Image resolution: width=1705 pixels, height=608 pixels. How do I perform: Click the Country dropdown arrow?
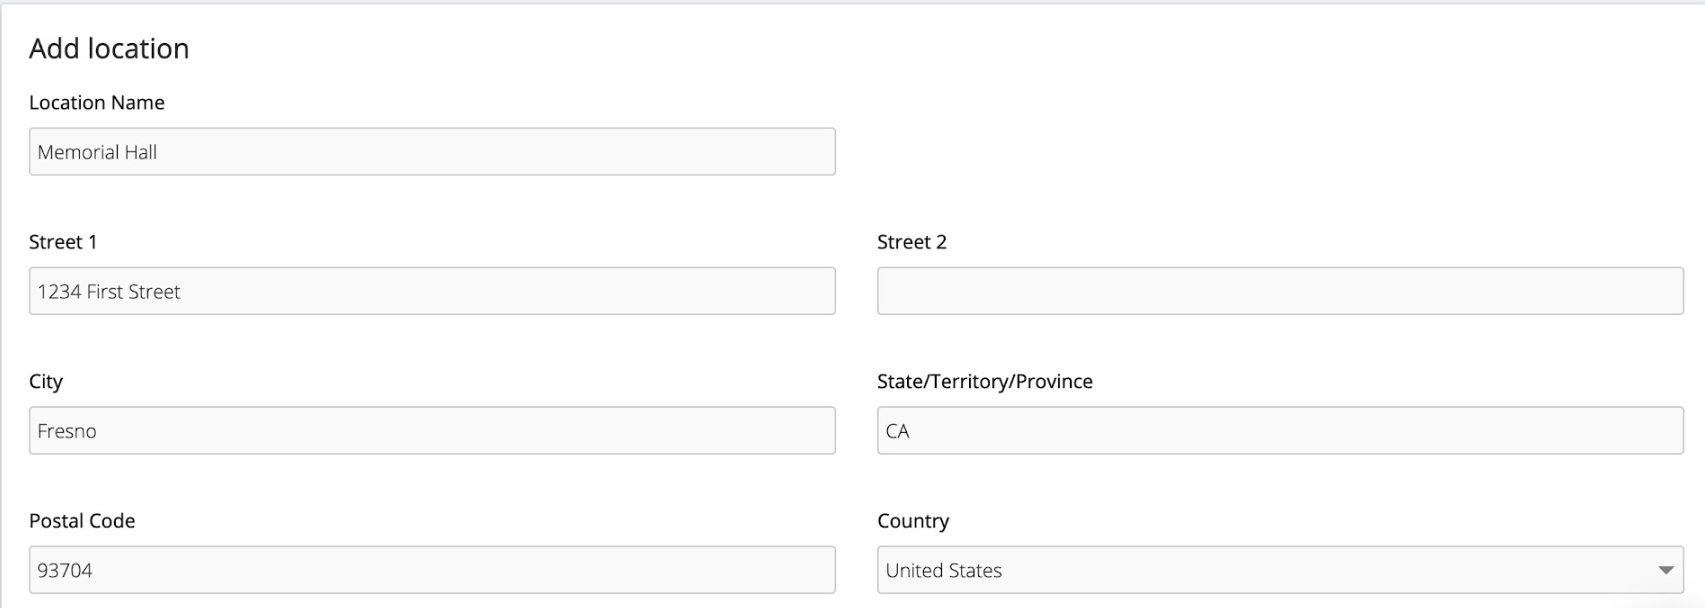[1665, 570]
